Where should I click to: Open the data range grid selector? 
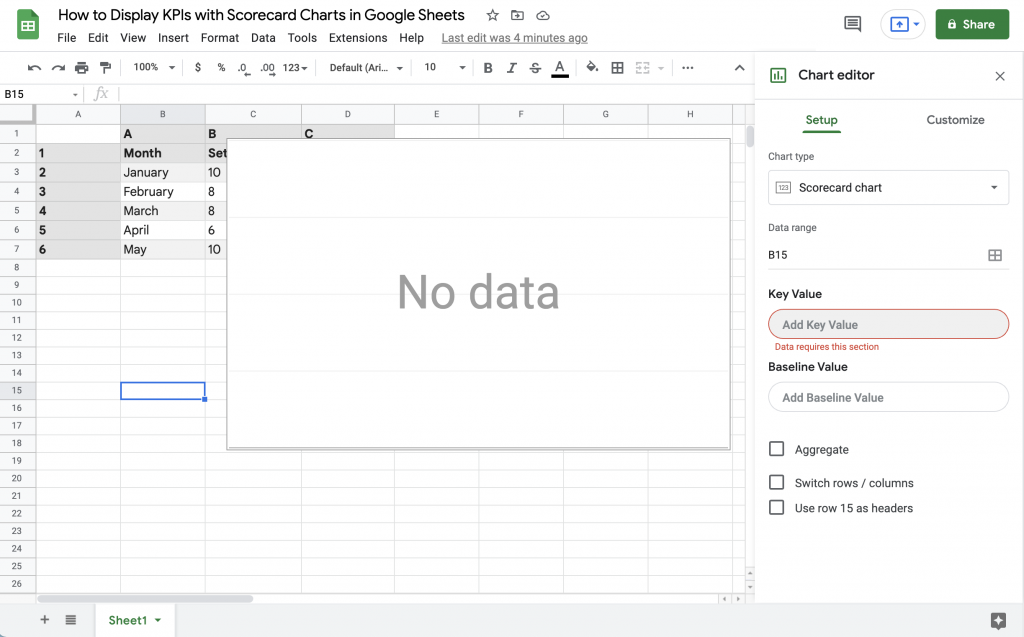point(995,255)
